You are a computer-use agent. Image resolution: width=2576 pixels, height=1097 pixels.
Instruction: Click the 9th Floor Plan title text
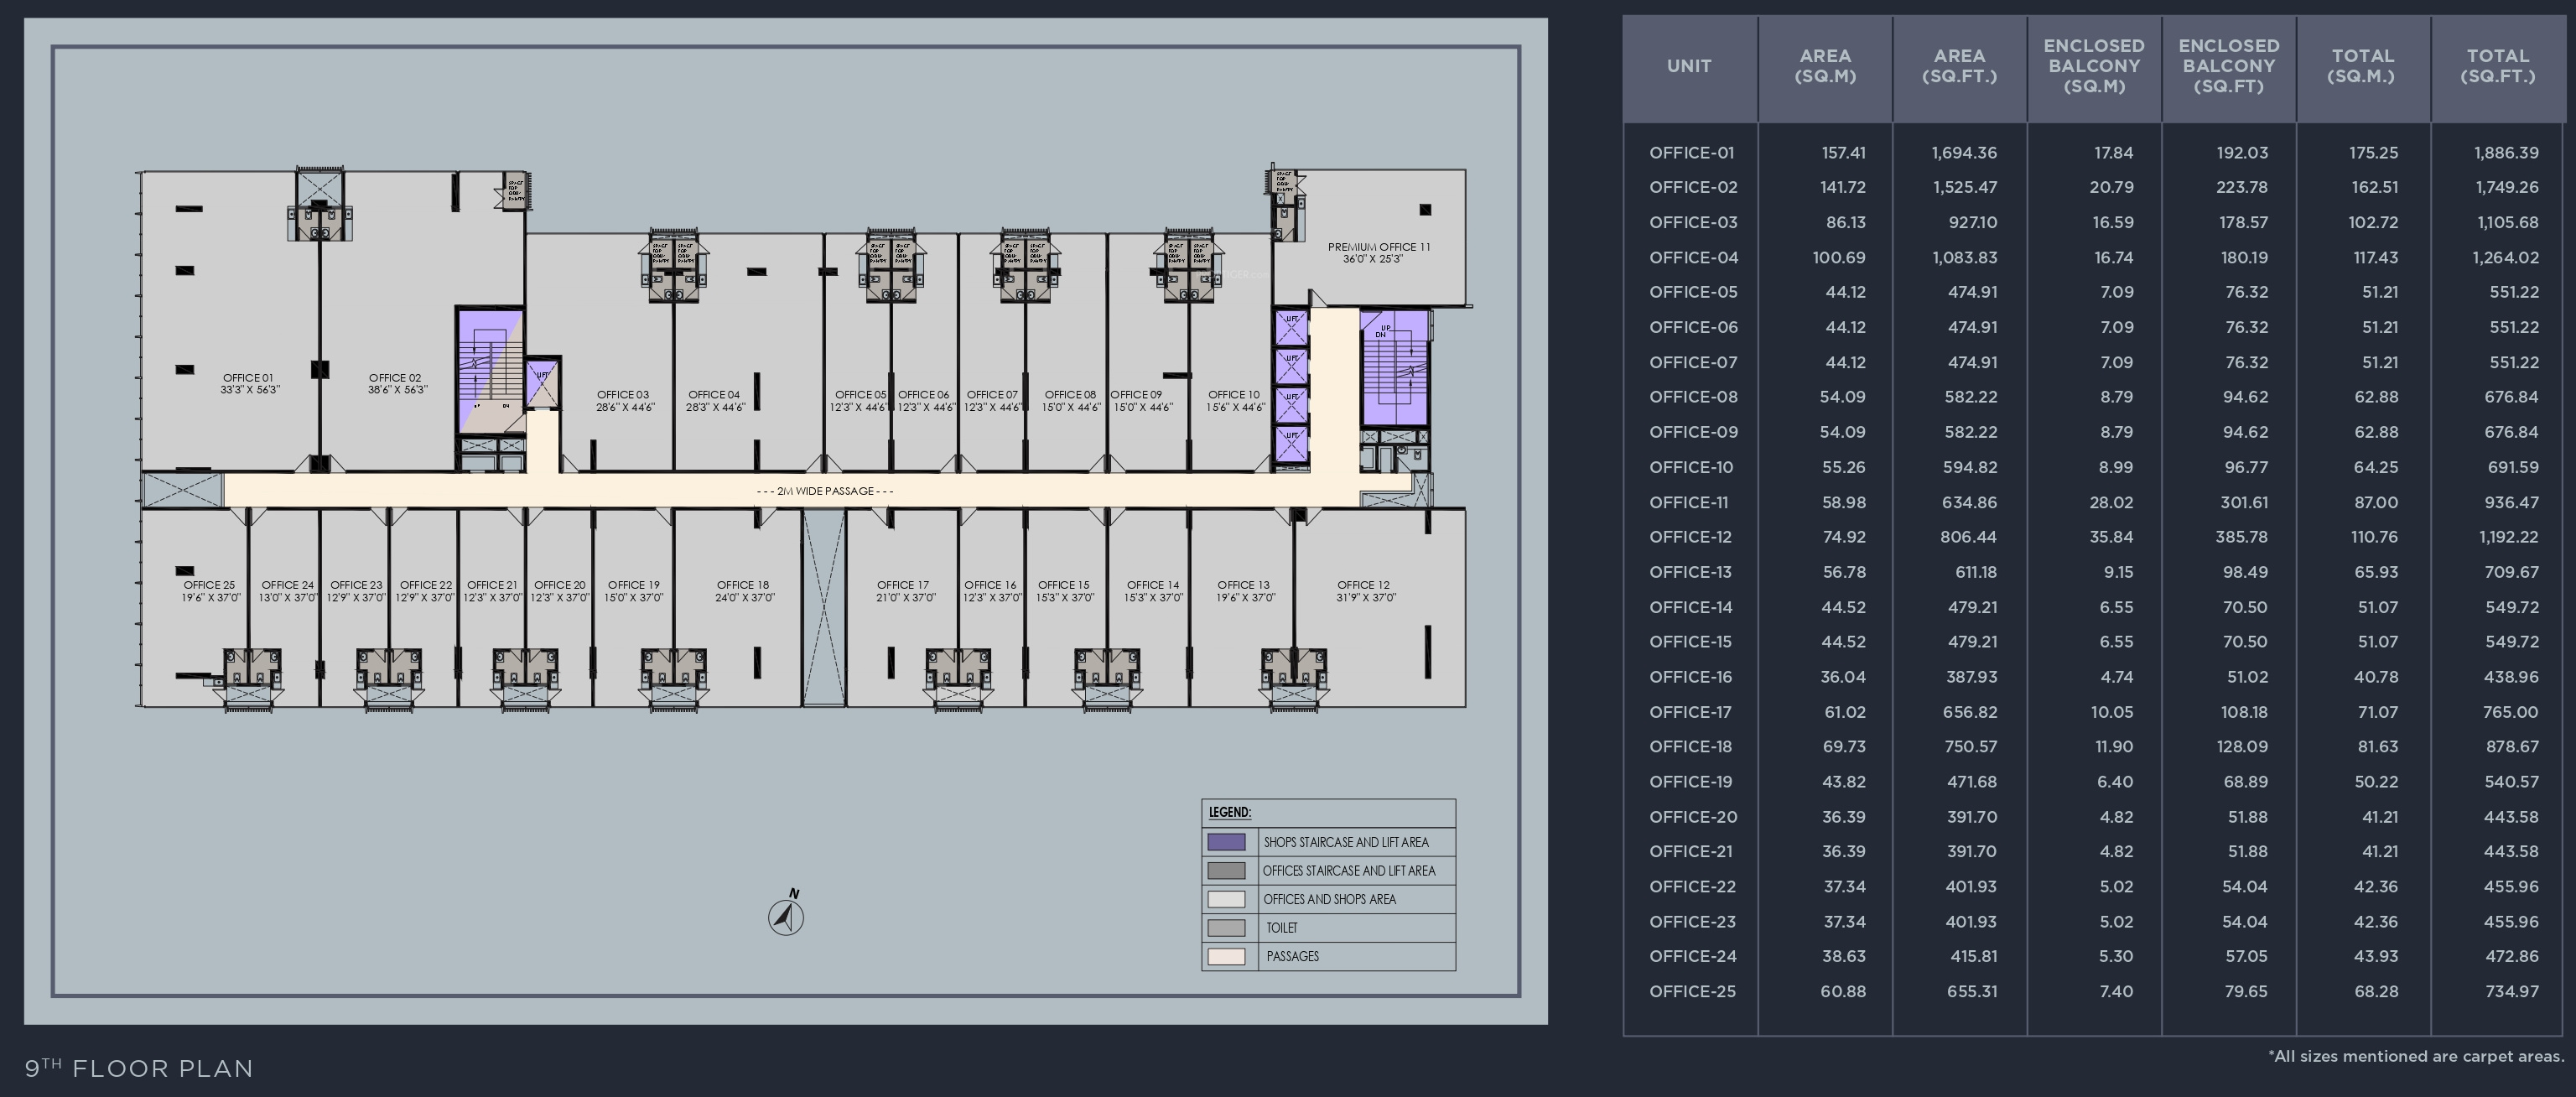[139, 1068]
